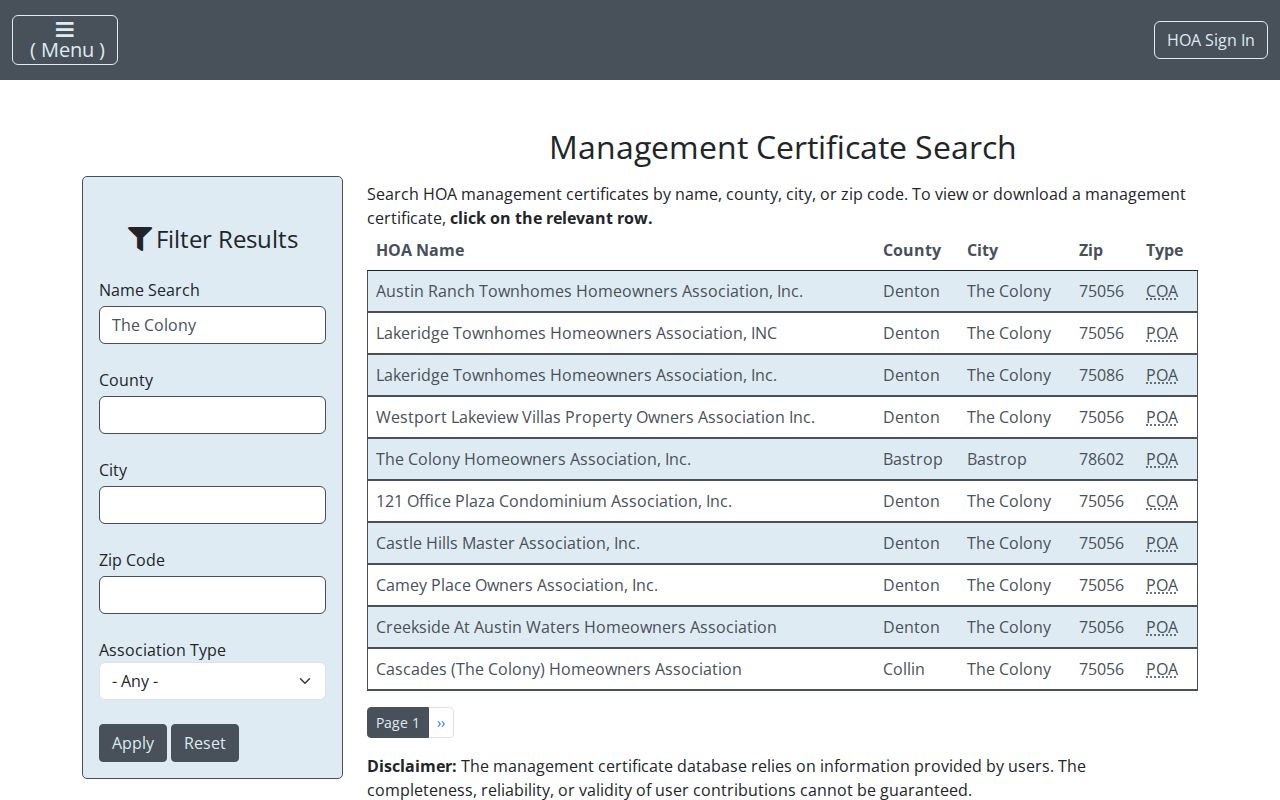Open Lakeridge Townhomes Homeowners Association, INC row
The width and height of the screenshot is (1280, 800).
(782, 333)
